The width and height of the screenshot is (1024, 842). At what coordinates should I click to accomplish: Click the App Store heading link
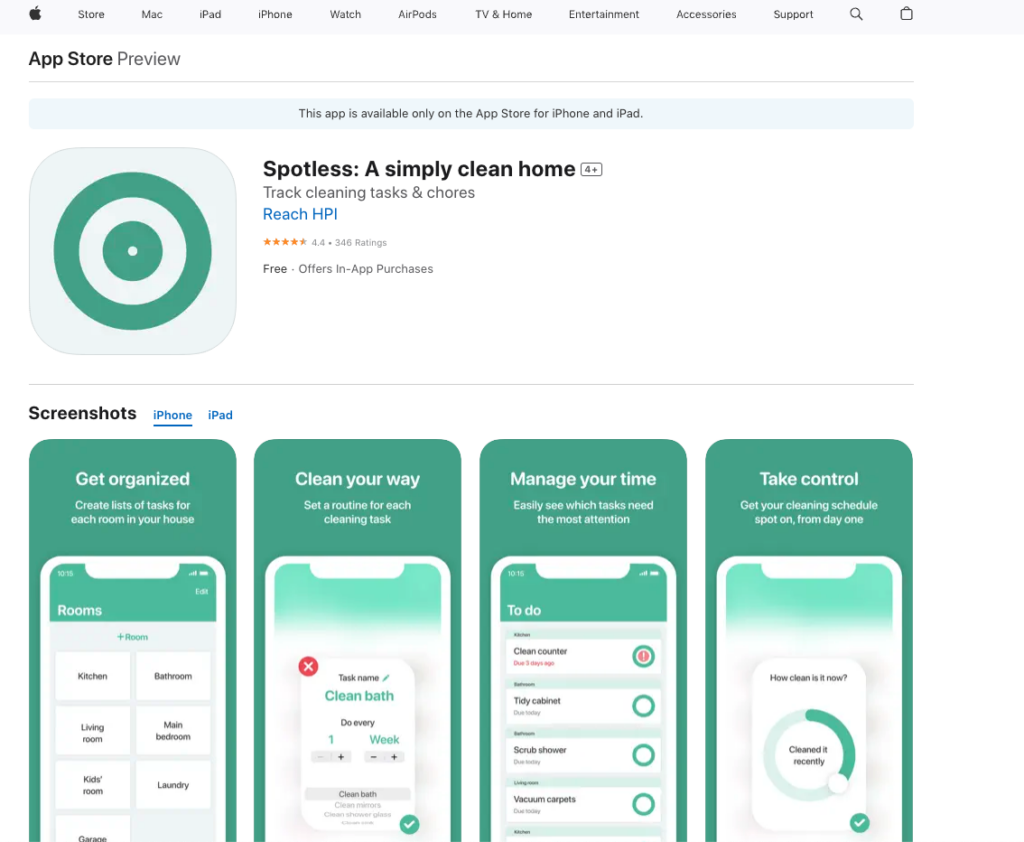point(71,59)
